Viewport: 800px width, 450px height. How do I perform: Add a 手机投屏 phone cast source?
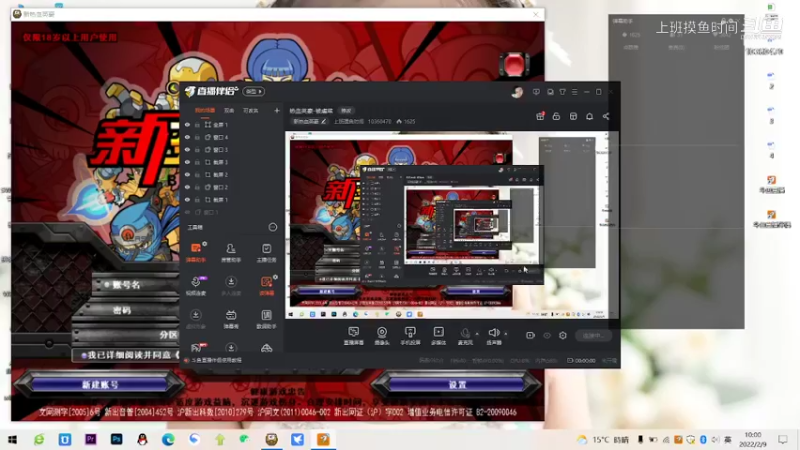pyautogui.click(x=410, y=336)
